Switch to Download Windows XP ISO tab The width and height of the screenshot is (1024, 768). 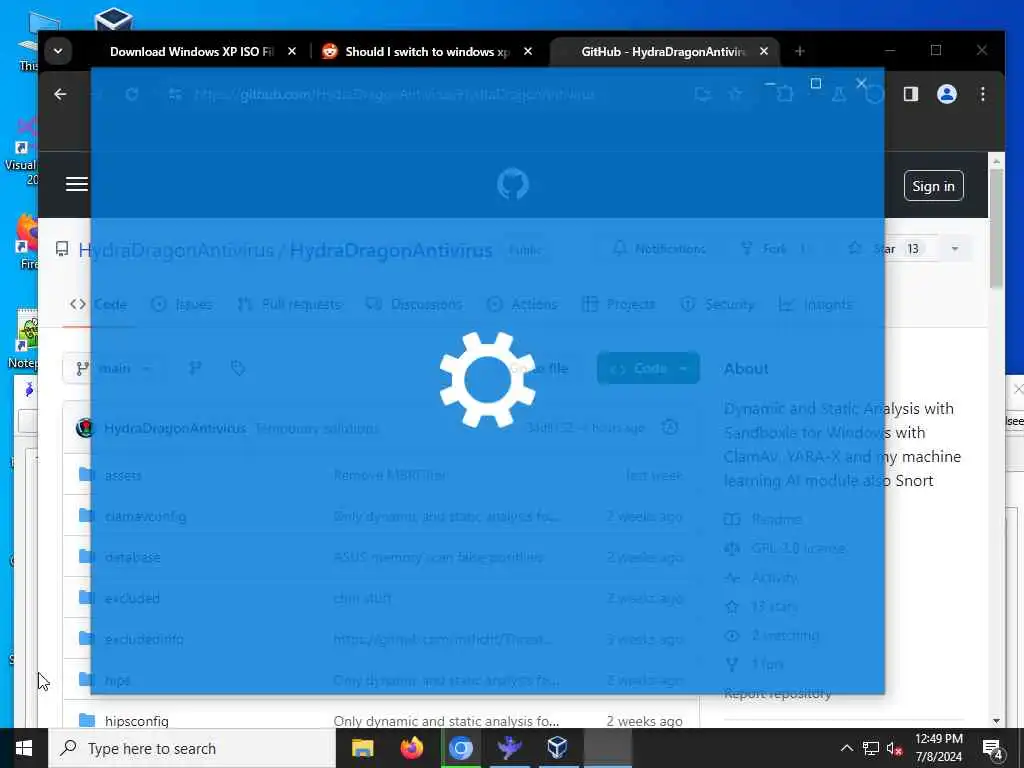[191, 52]
